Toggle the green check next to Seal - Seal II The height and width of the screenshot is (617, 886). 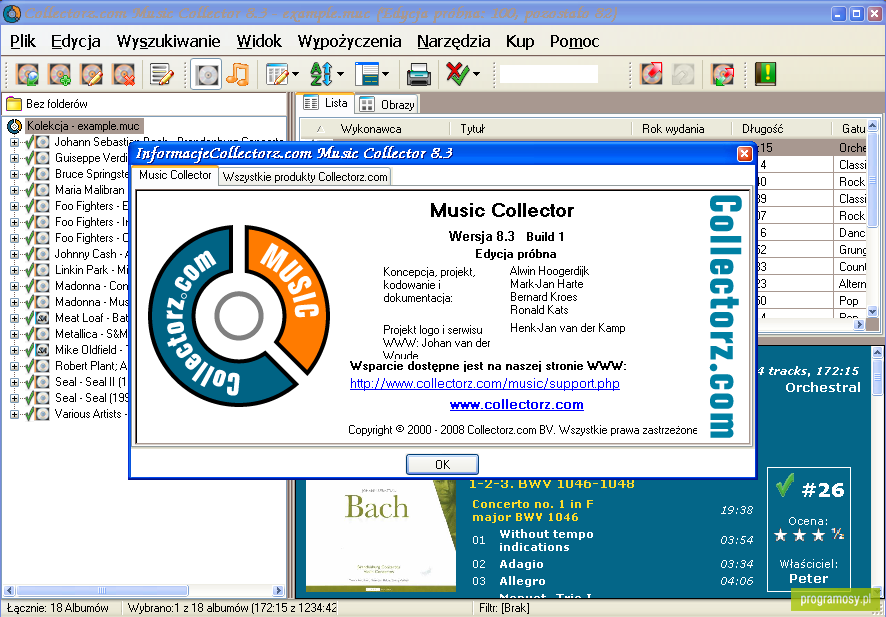(x=29, y=382)
